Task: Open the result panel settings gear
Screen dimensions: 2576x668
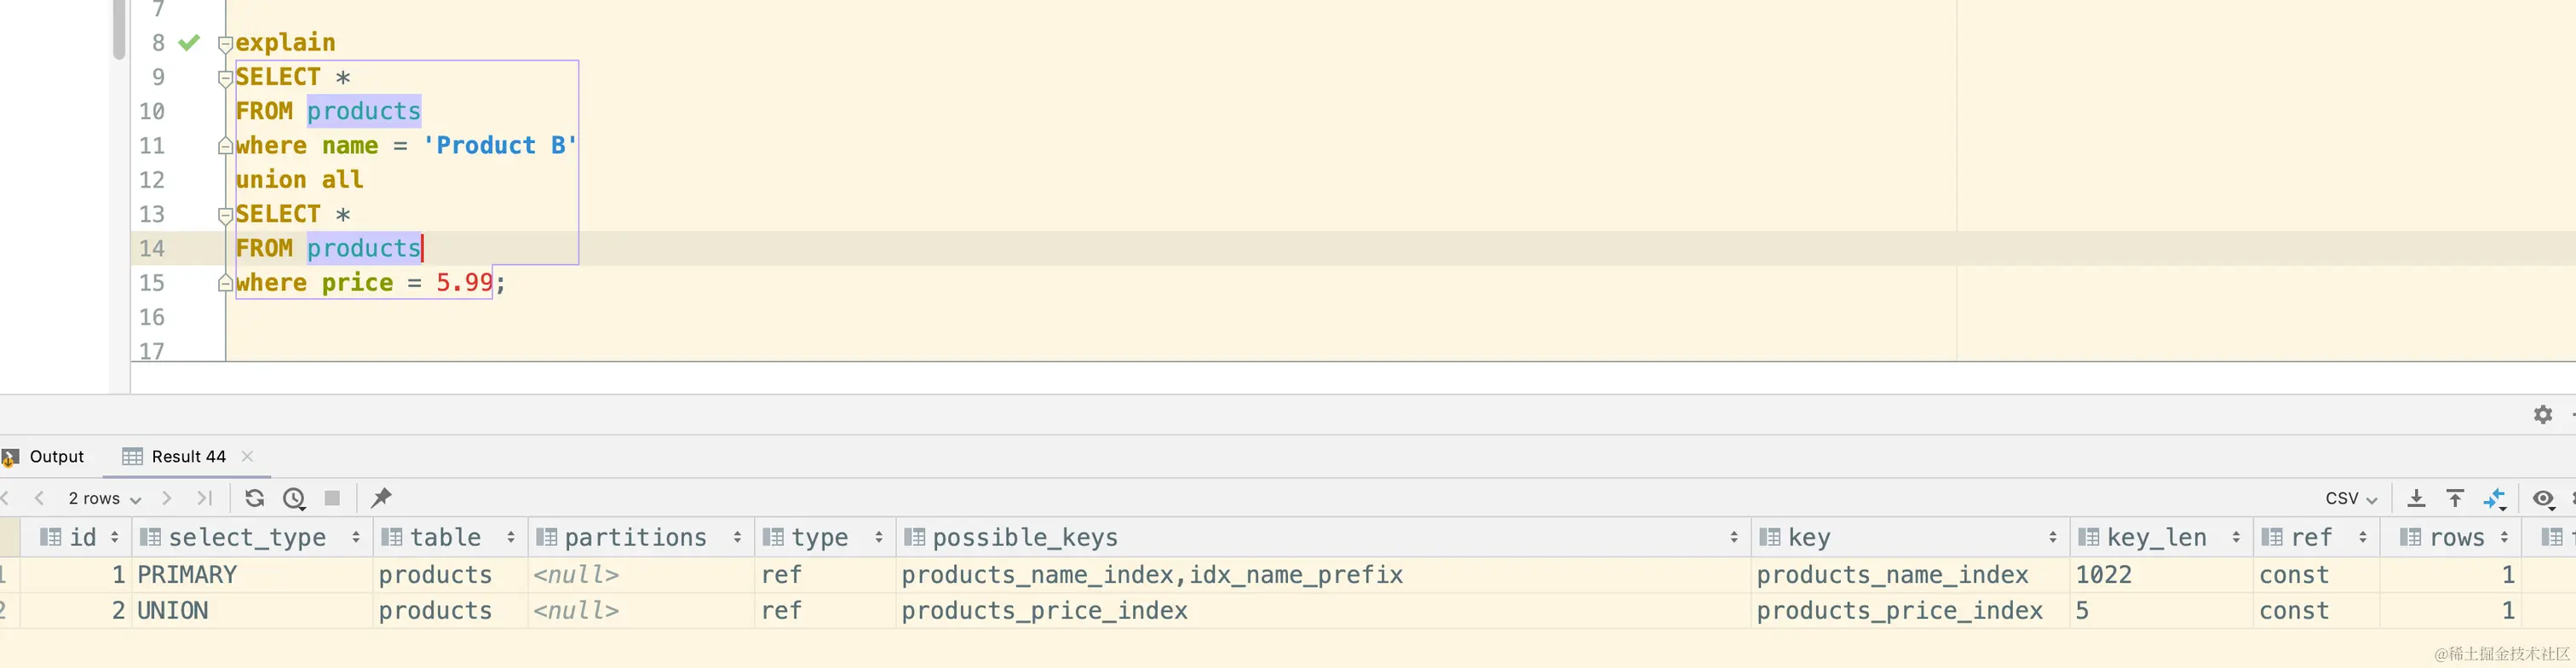Action: 2543,414
